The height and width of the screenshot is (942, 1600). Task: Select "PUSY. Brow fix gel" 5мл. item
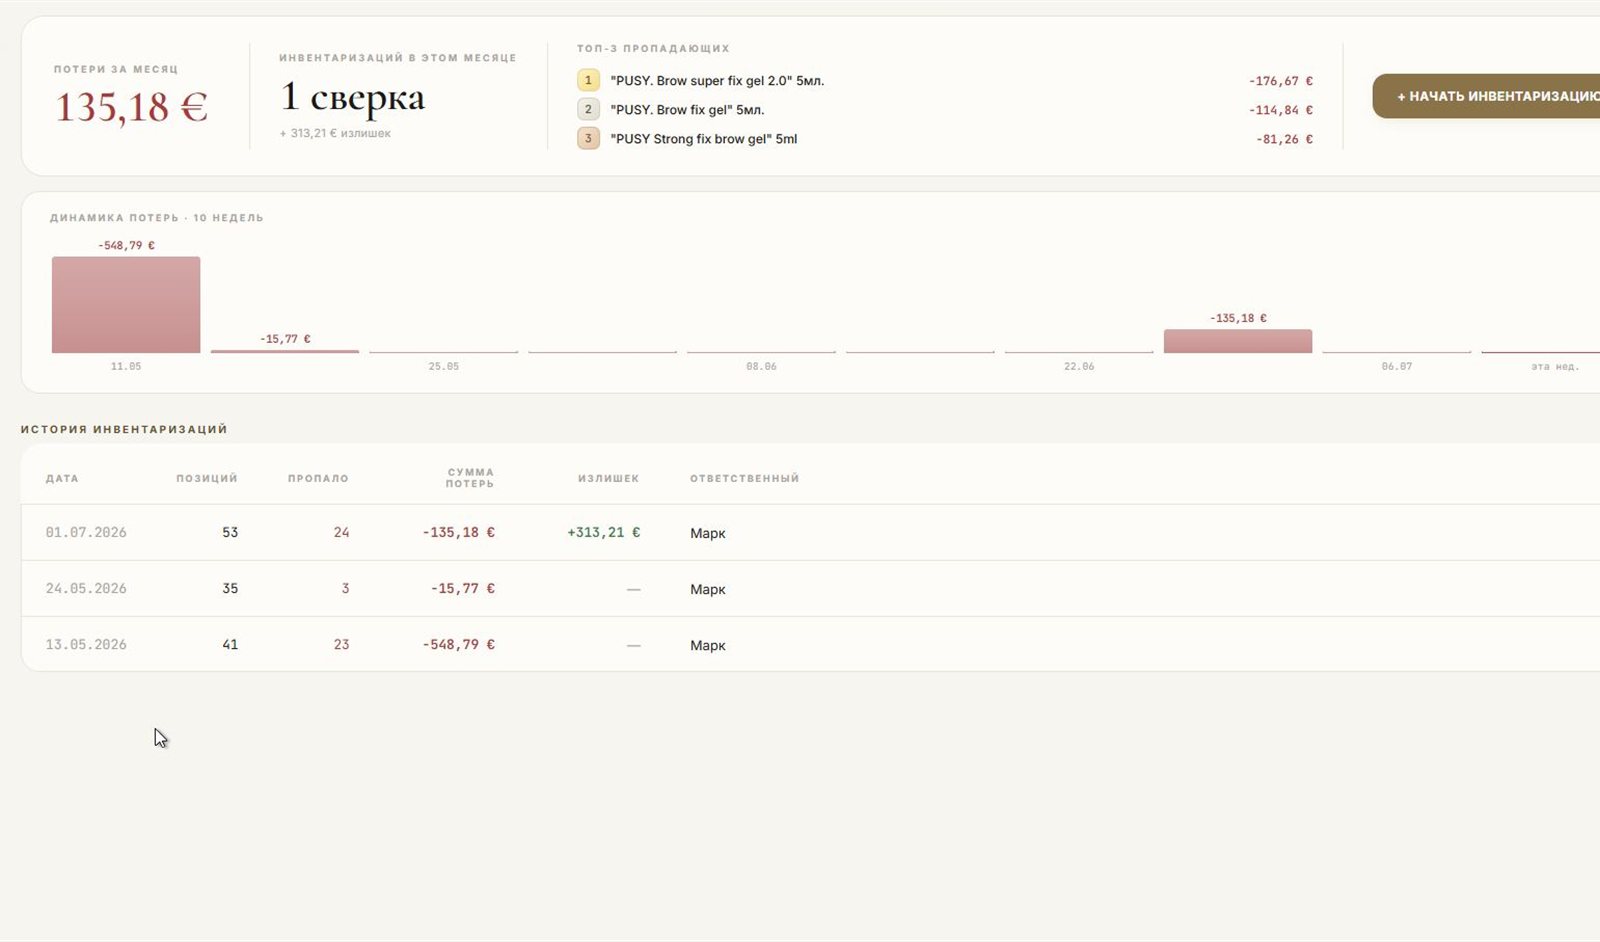click(687, 110)
